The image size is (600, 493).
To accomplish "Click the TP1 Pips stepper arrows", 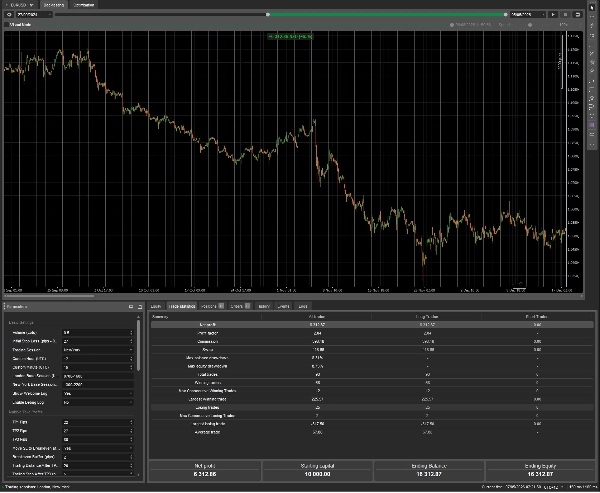I will tap(131, 422).
